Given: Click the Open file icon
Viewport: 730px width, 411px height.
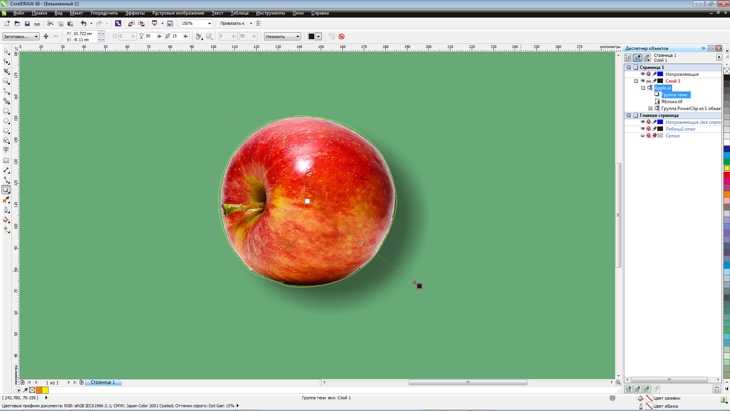Looking at the screenshot, I should pyautogui.click(x=17, y=23).
